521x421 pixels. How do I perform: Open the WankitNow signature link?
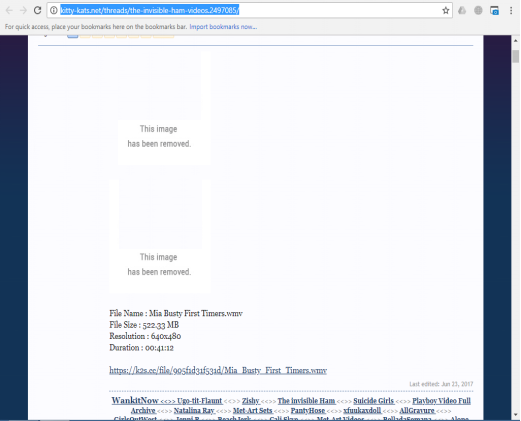pos(135,400)
